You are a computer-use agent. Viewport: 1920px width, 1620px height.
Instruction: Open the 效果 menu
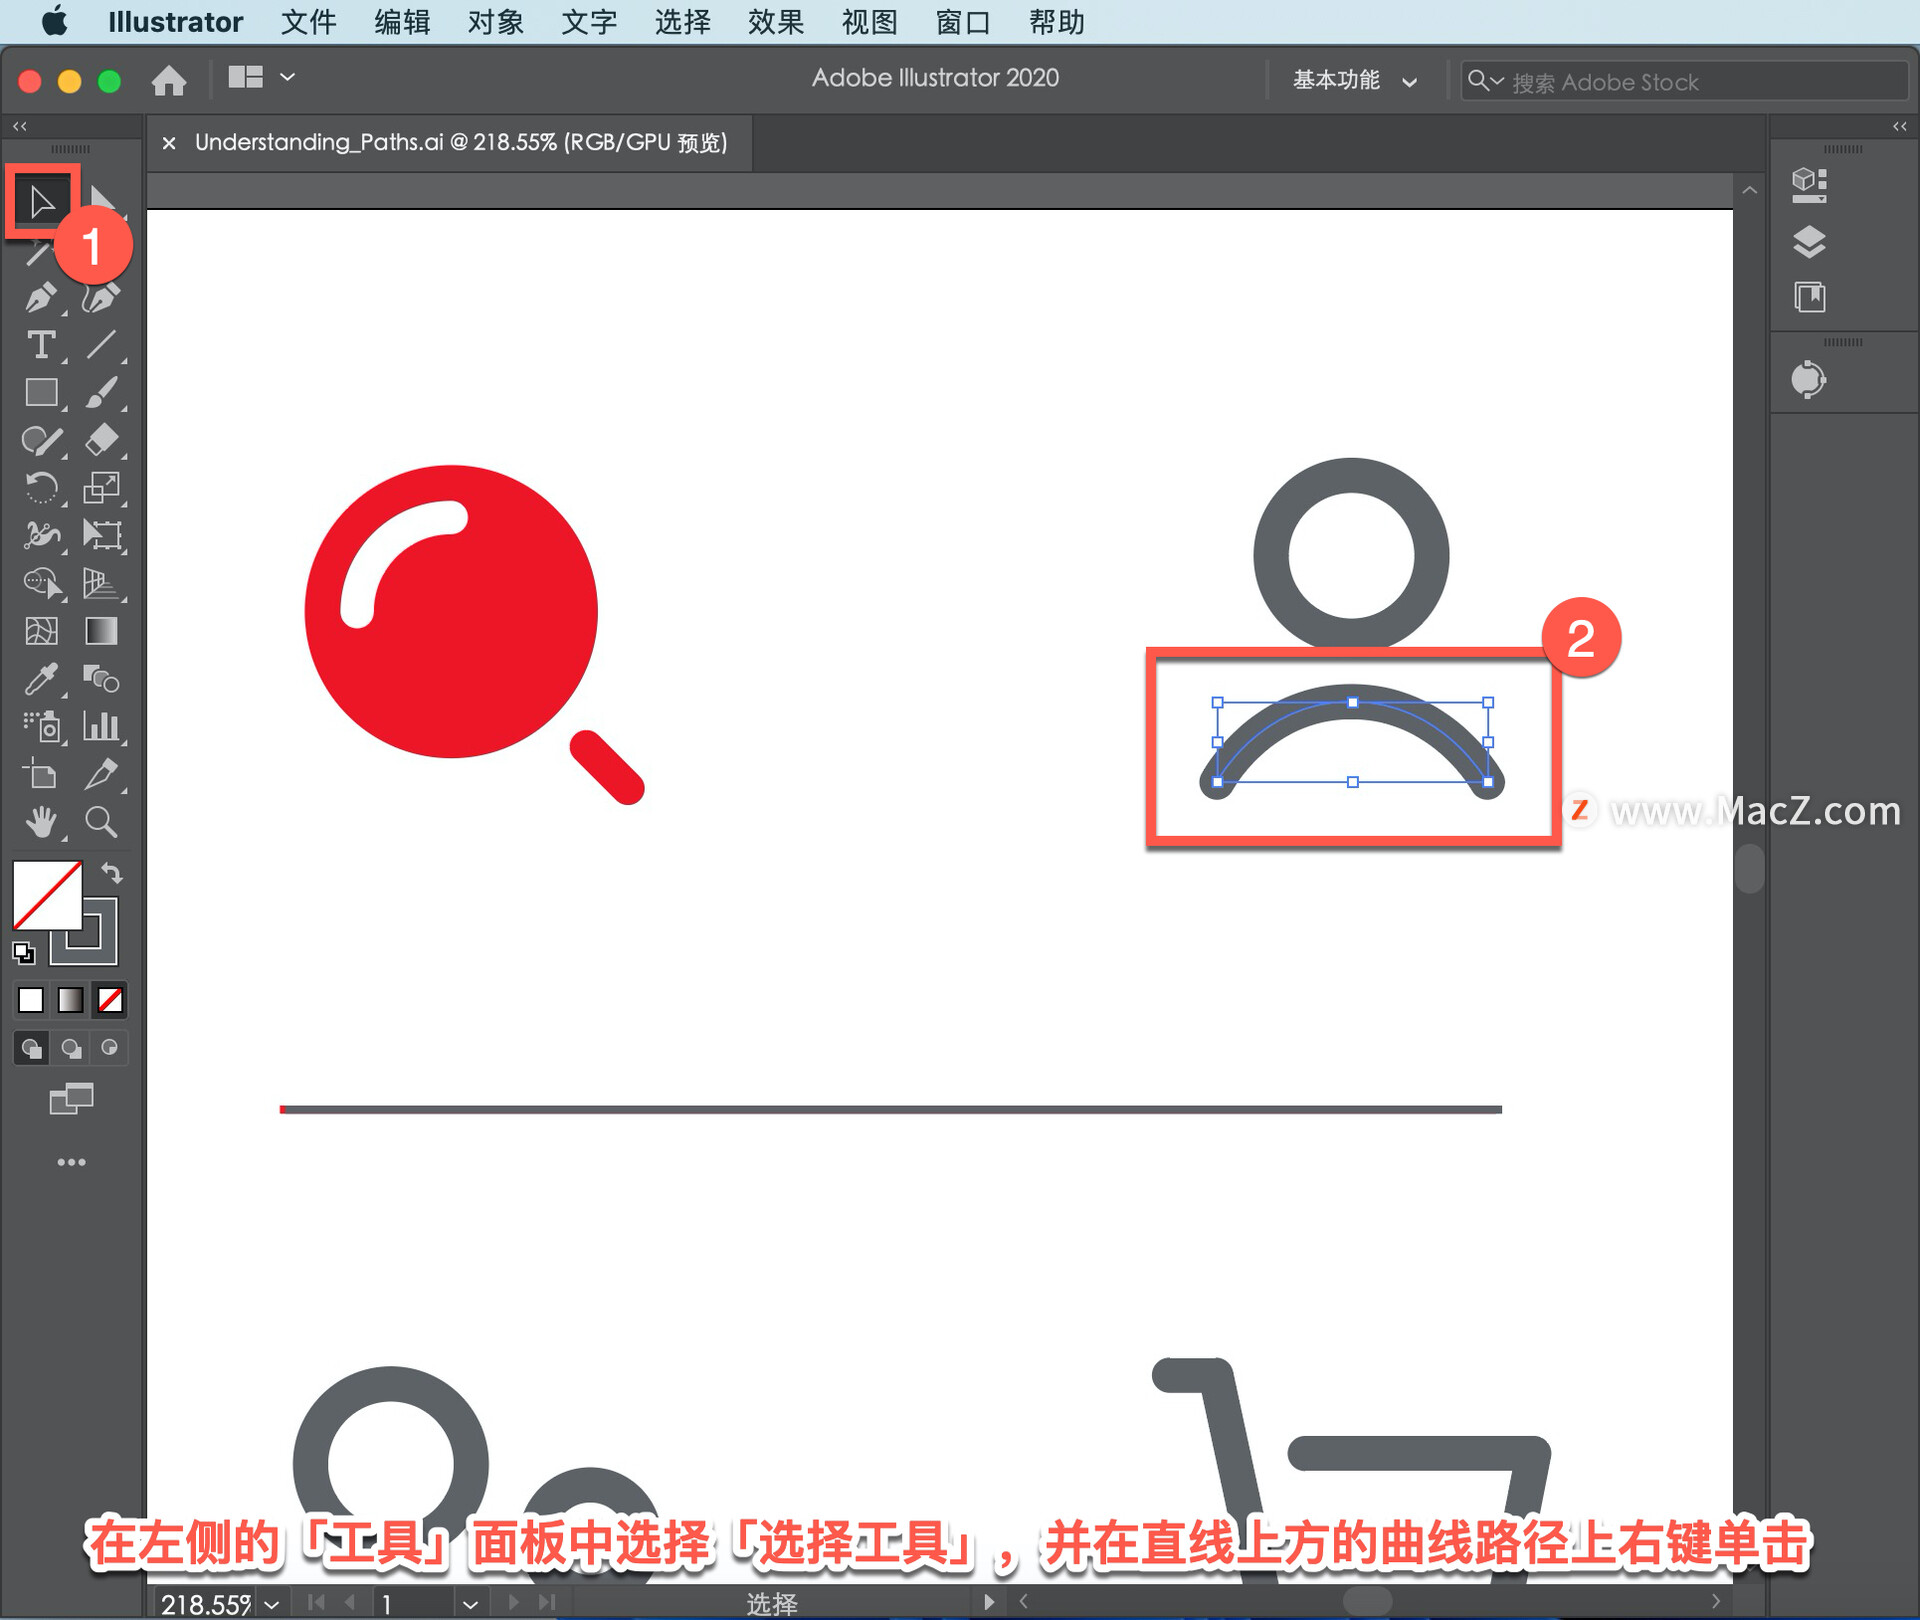[776, 22]
